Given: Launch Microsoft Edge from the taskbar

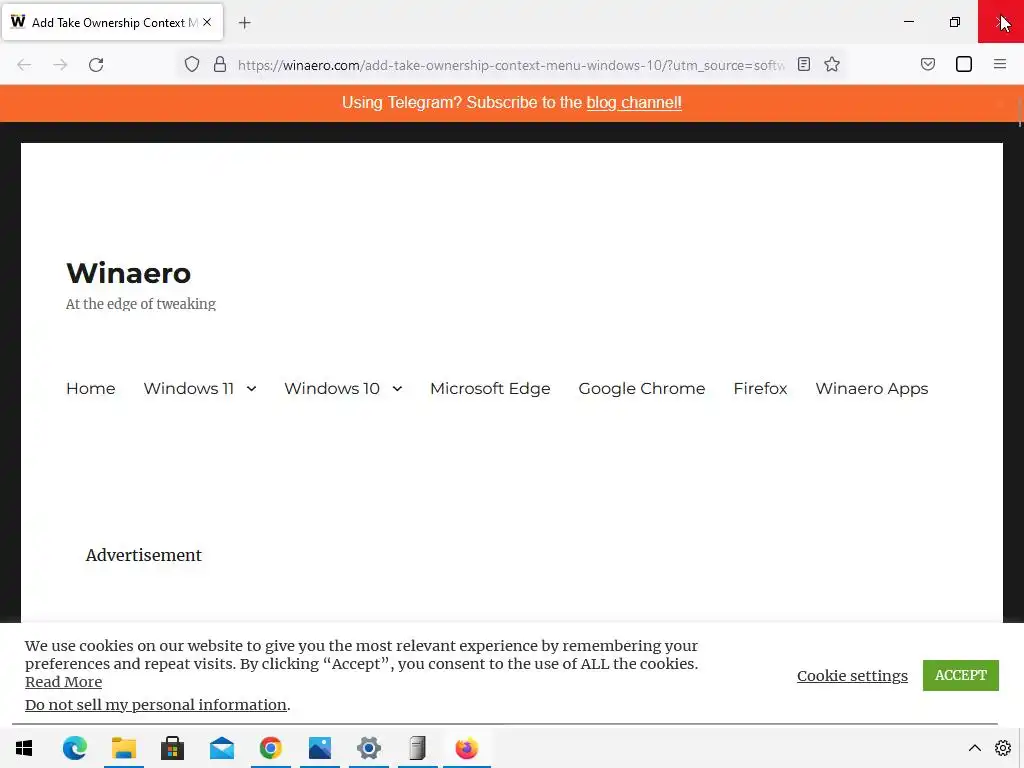Looking at the screenshot, I should pos(74,748).
